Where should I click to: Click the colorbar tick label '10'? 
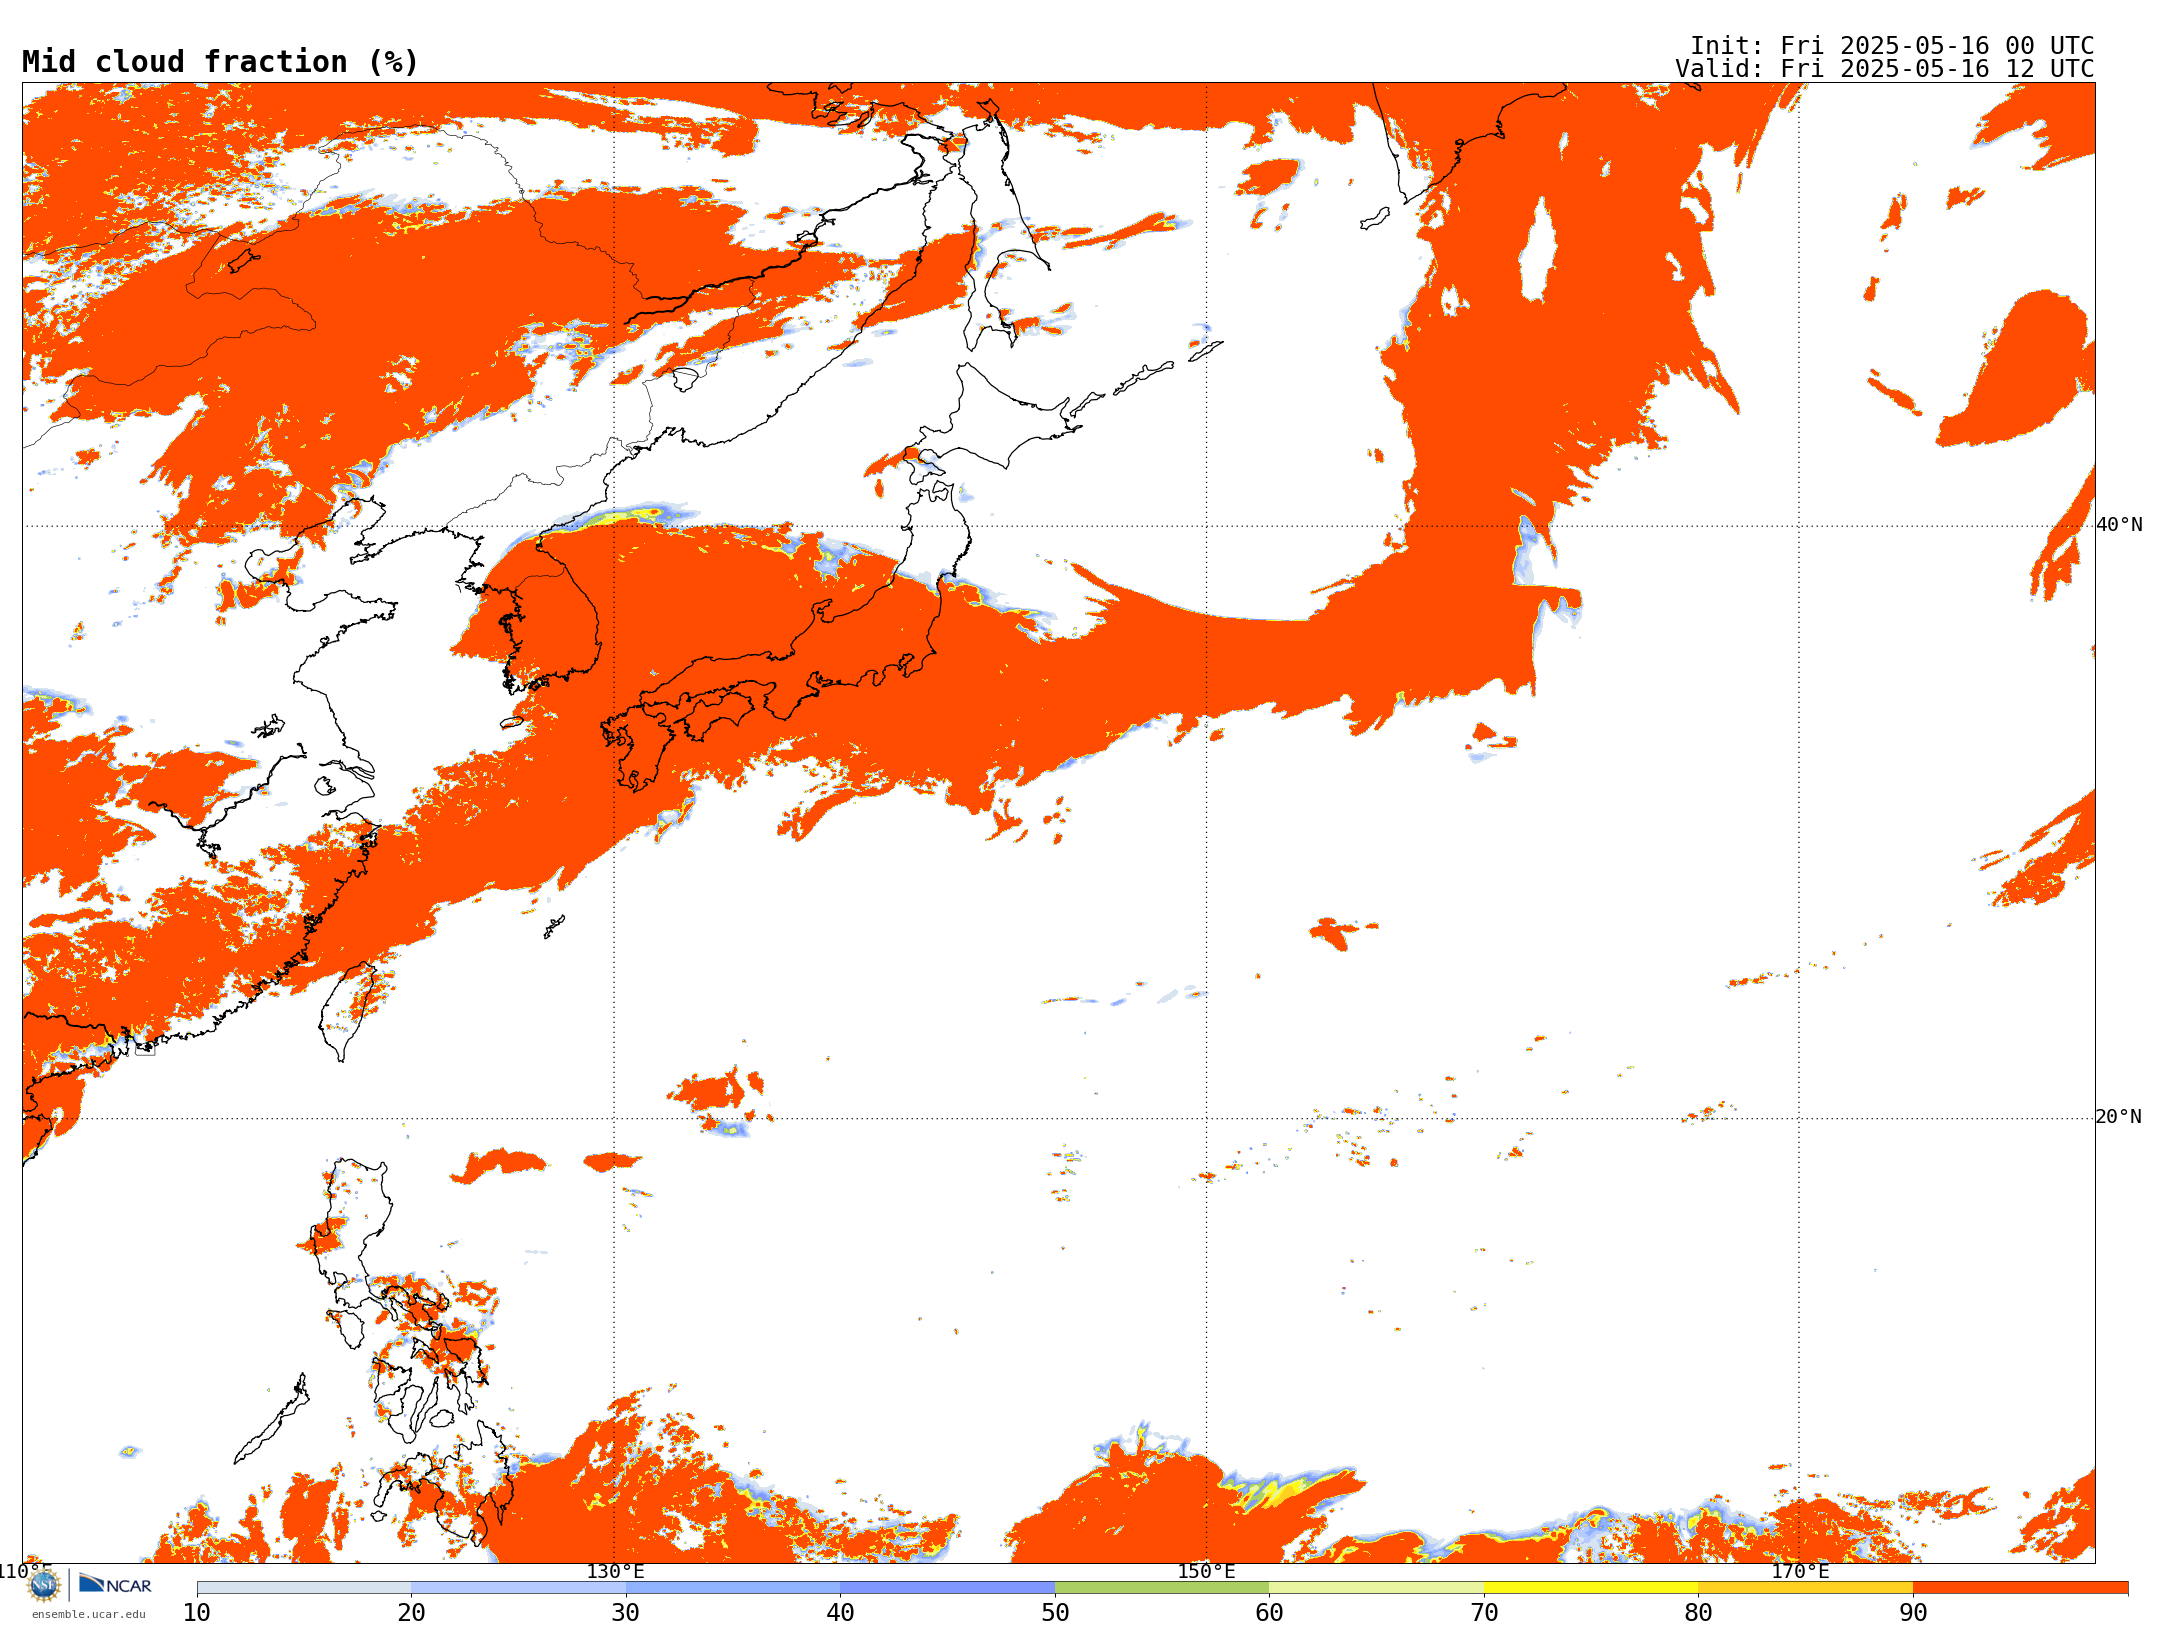click(x=197, y=1612)
